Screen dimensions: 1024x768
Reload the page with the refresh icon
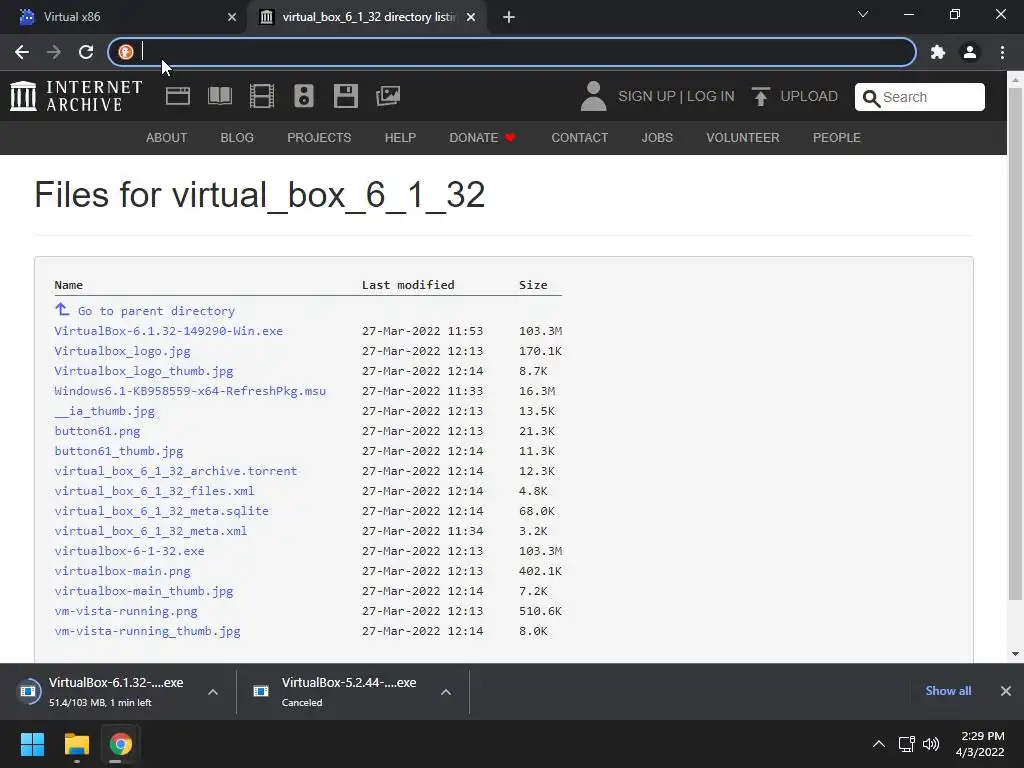(86, 52)
